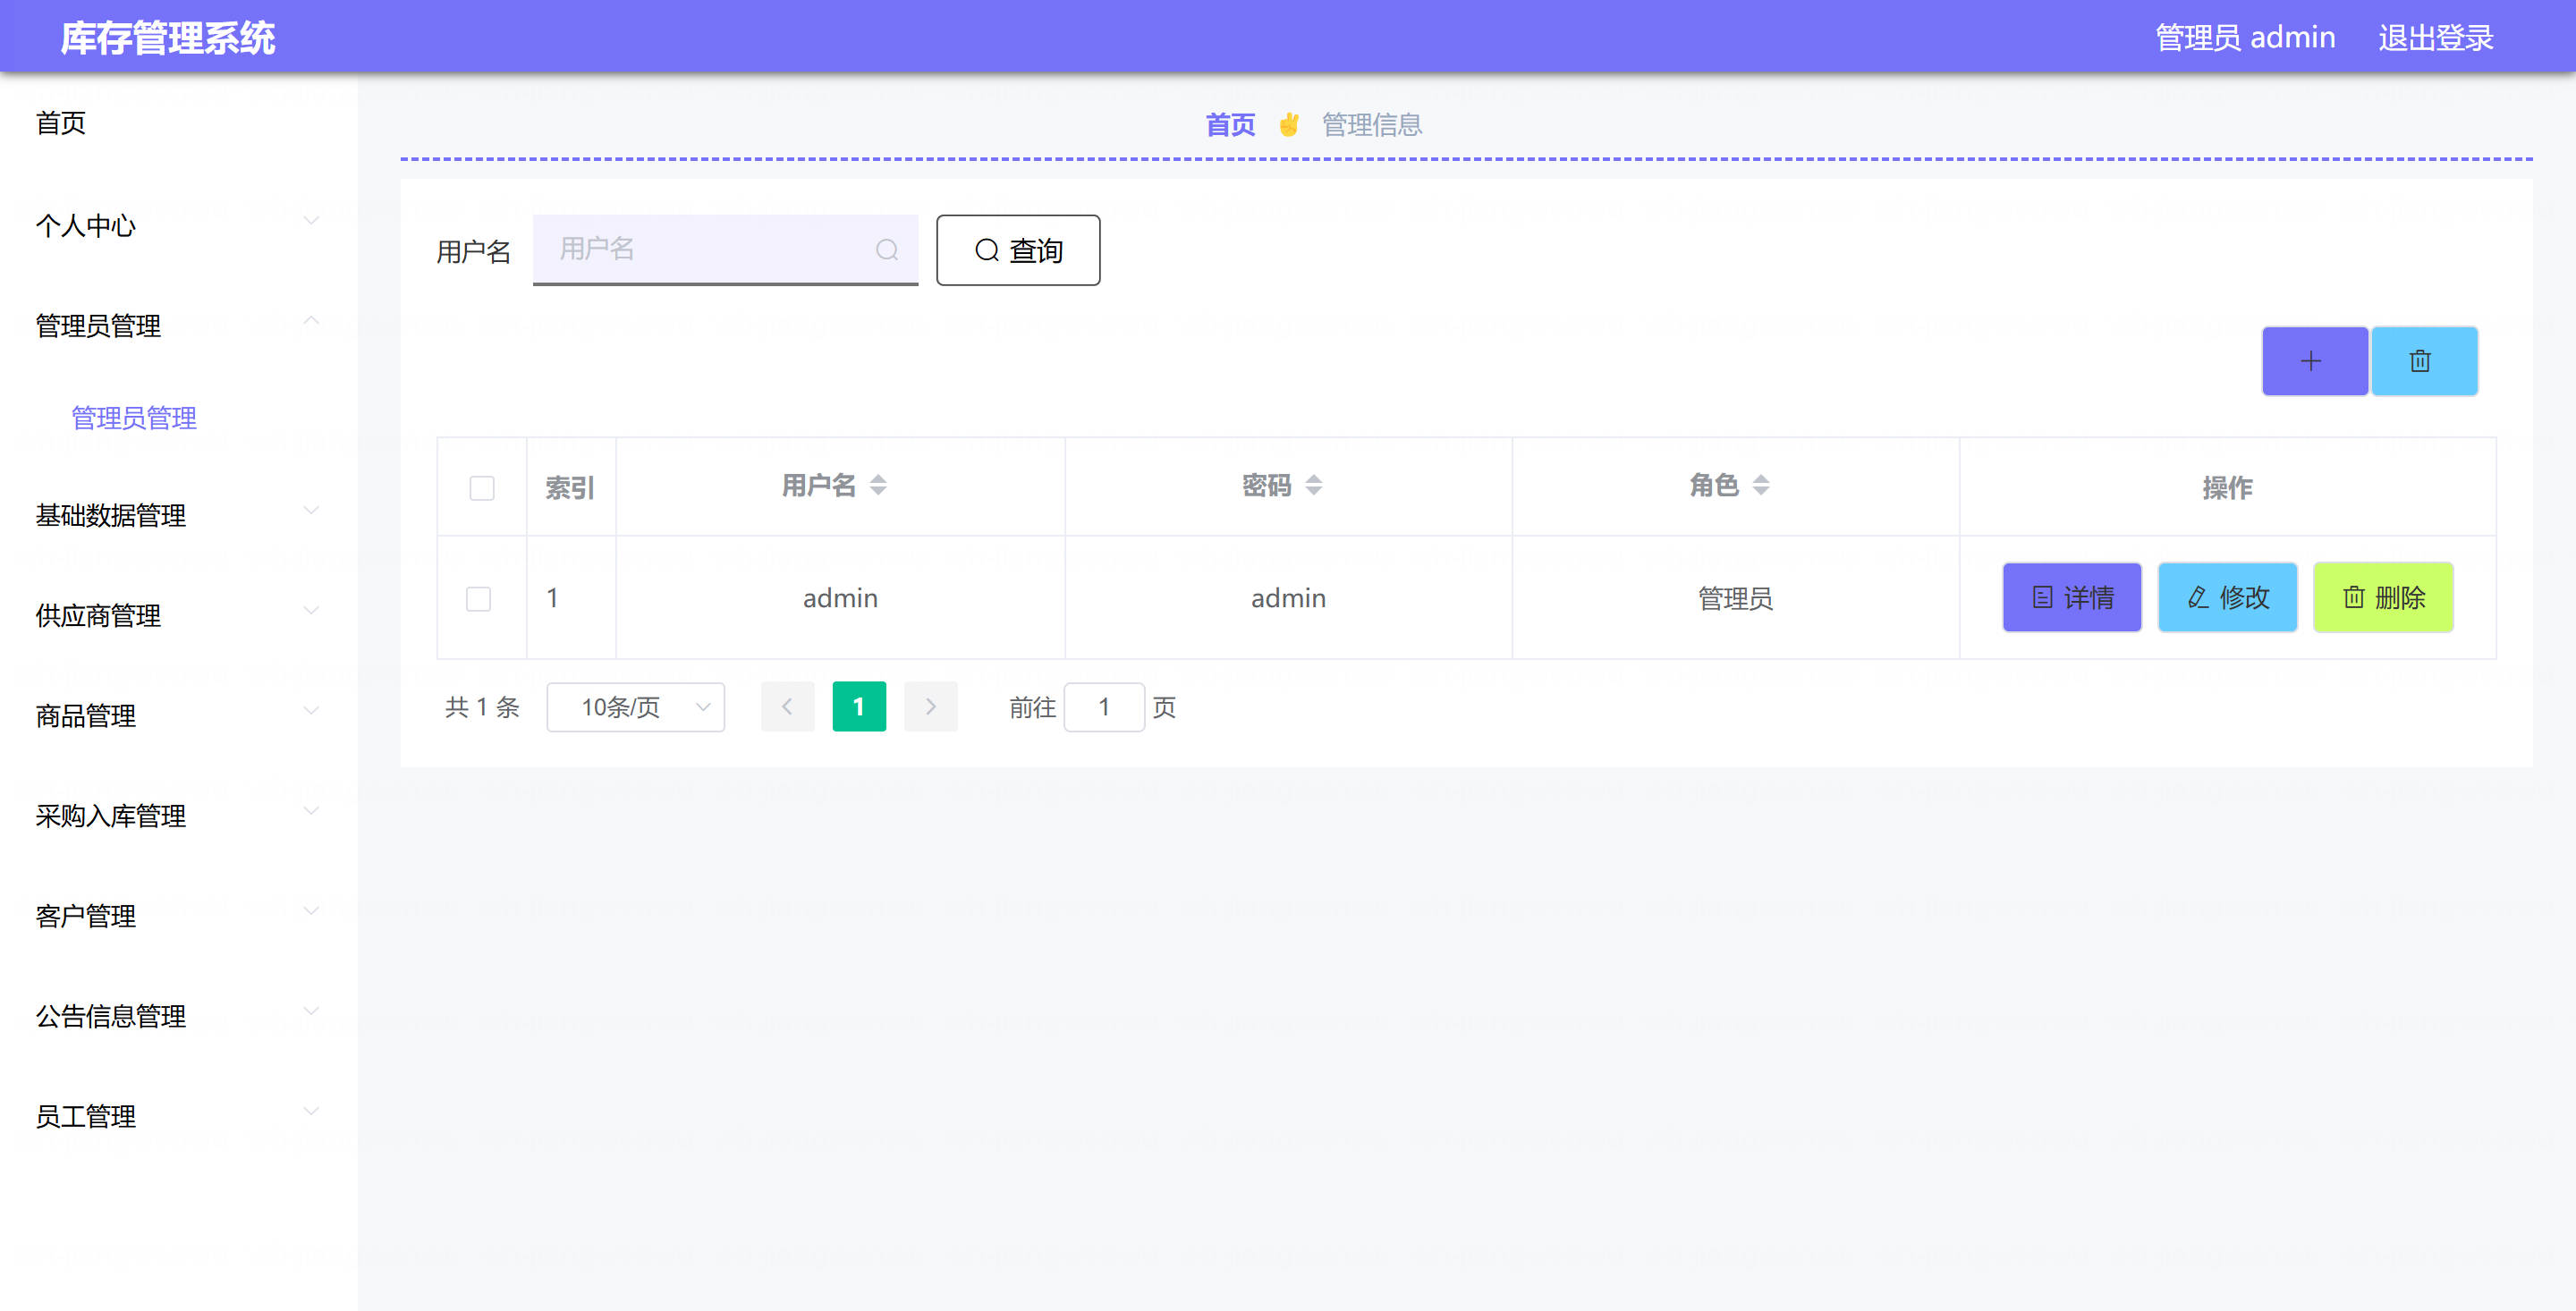Select 管理员管理 submenu item
This screenshot has height=1311, width=2576.
click(134, 418)
